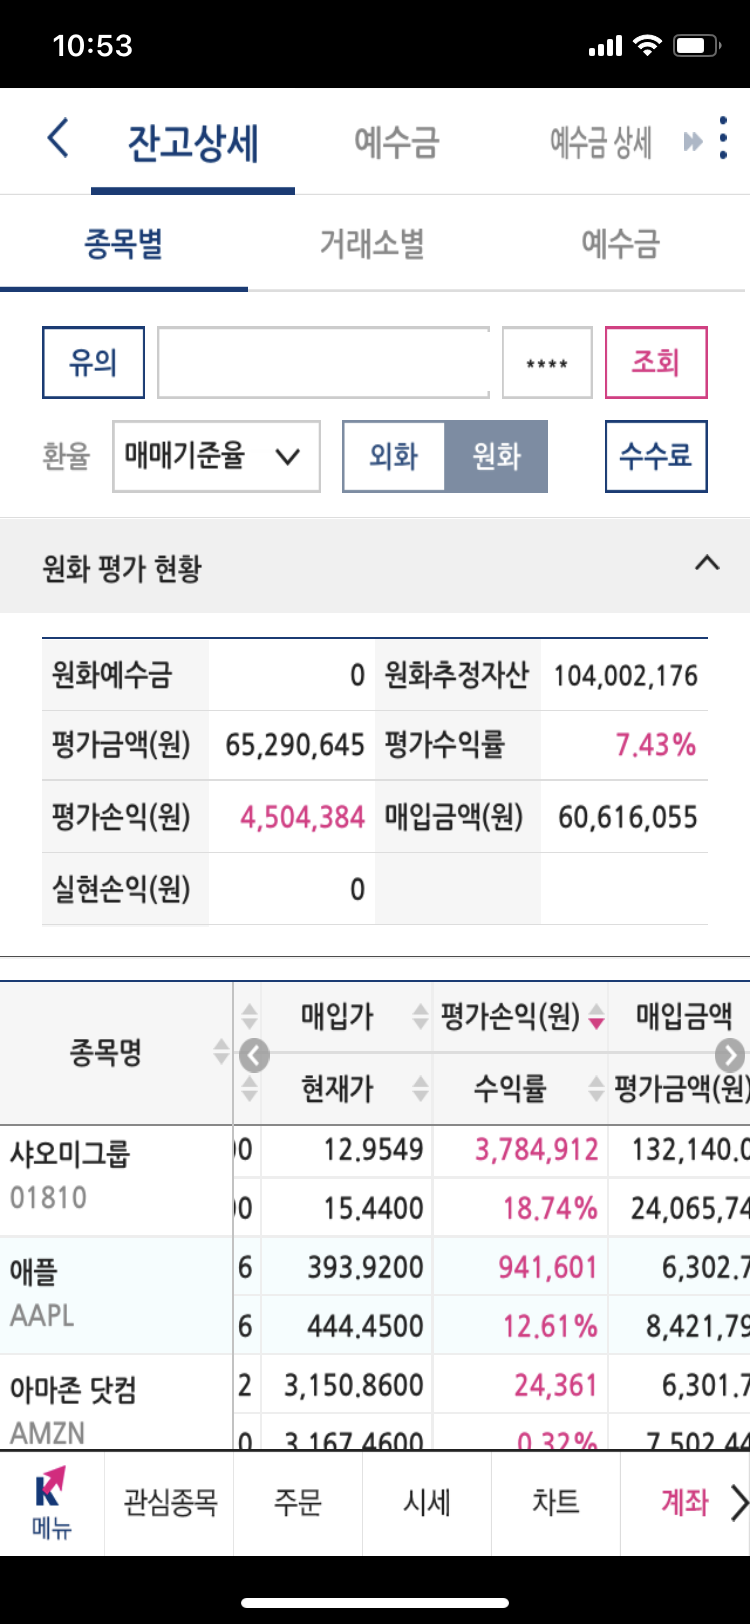Tap the 수수료 button
Image resolution: width=750 pixels, height=1624 pixels.
point(656,456)
